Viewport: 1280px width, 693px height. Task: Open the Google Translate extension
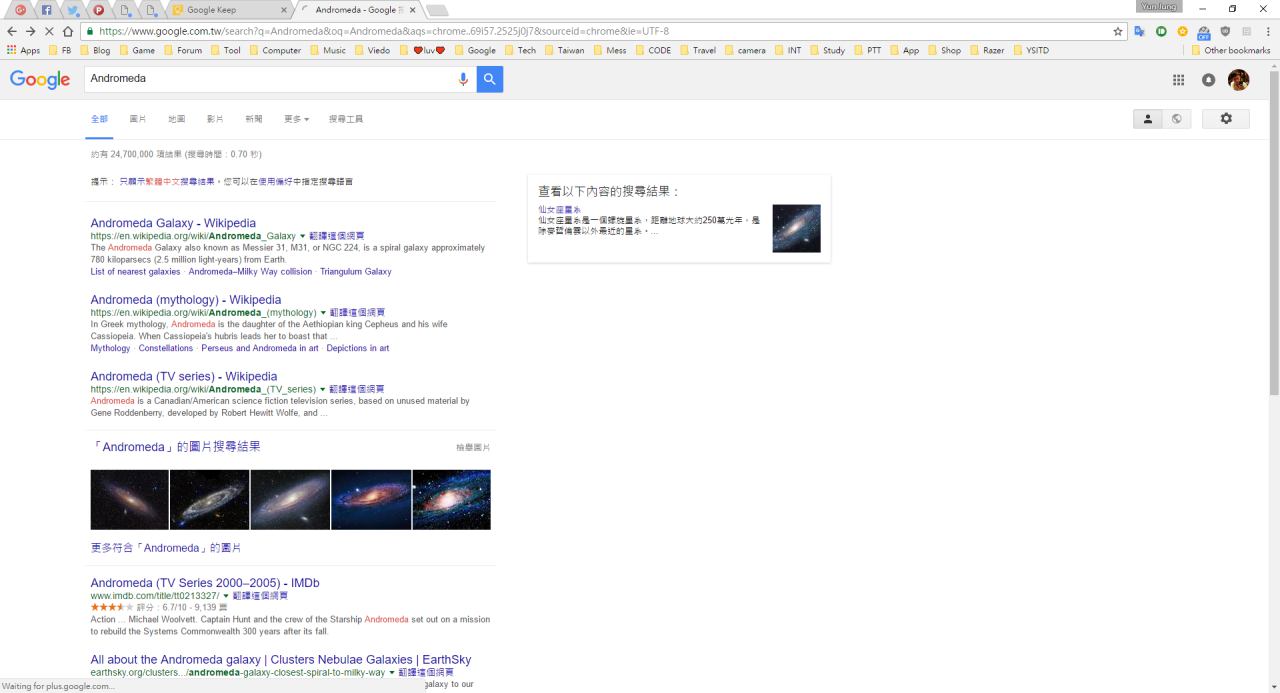[1139, 31]
